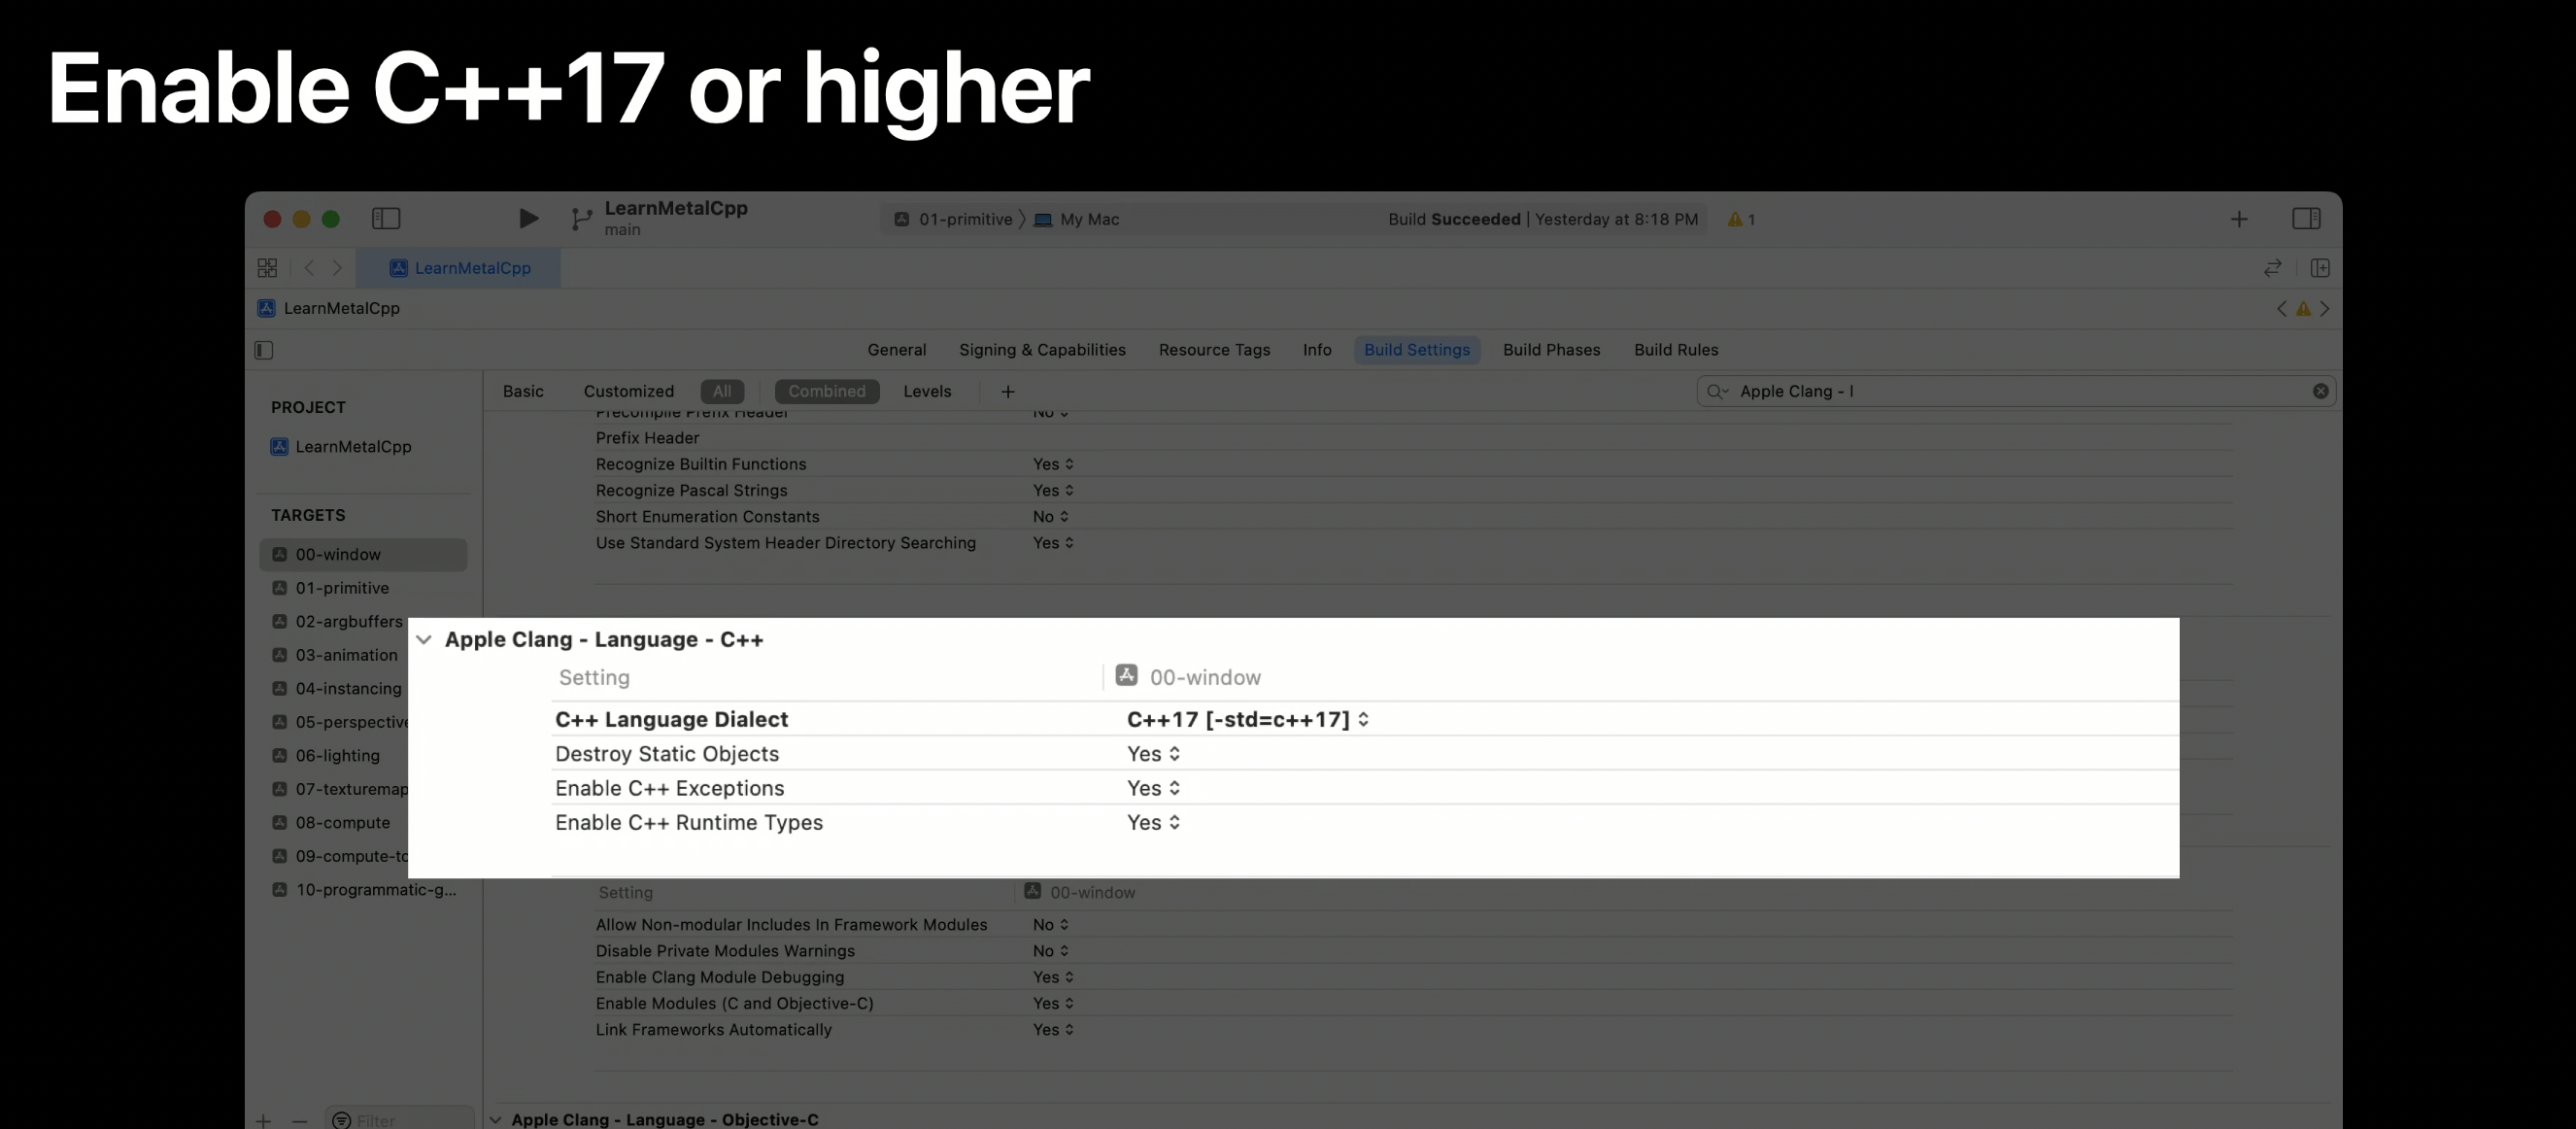Remove target with bottom minus

(299, 1121)
